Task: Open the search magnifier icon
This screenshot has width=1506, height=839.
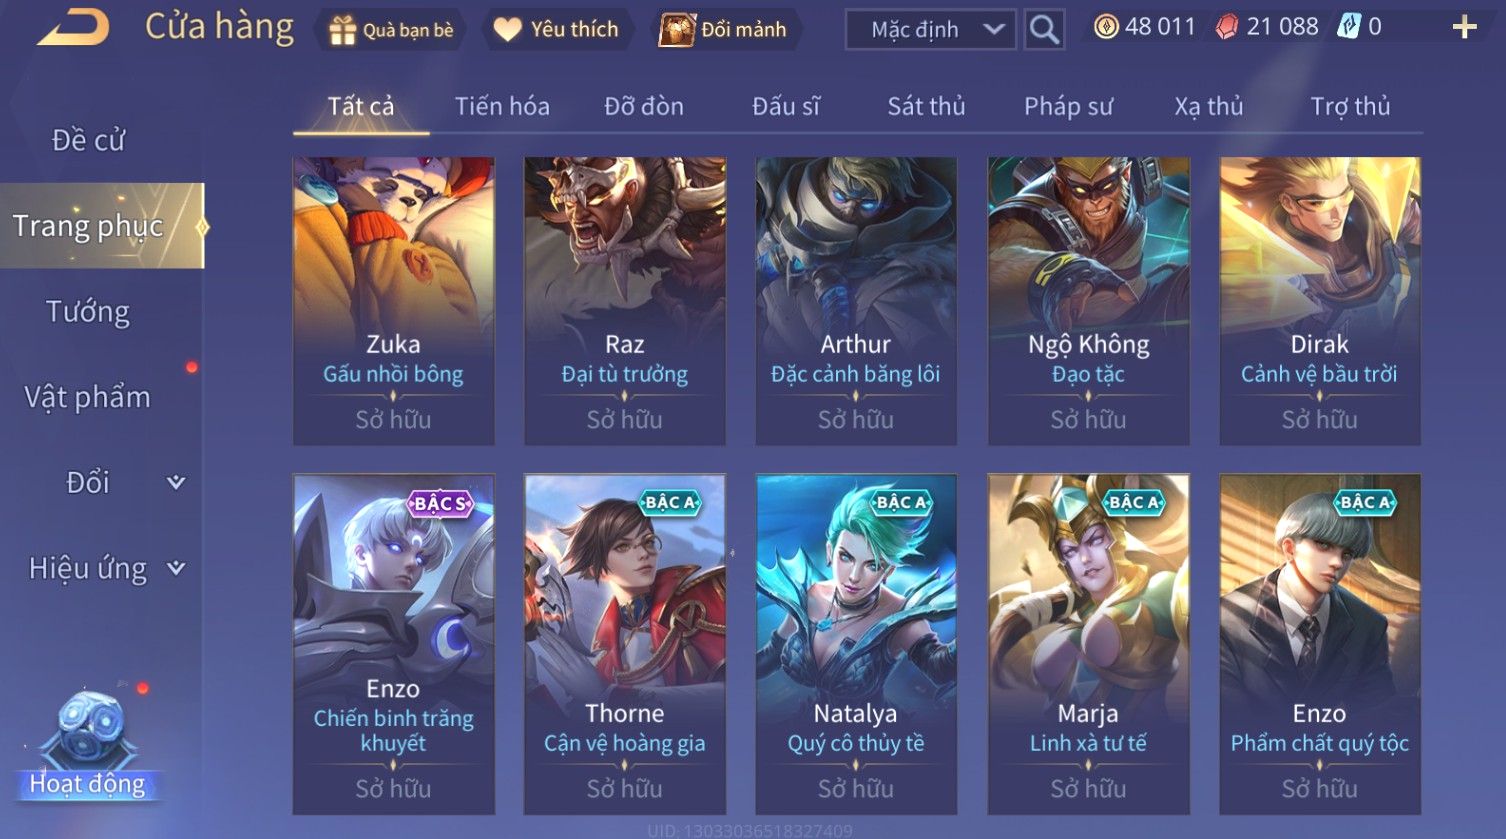Action: (x=1044, y=30)
